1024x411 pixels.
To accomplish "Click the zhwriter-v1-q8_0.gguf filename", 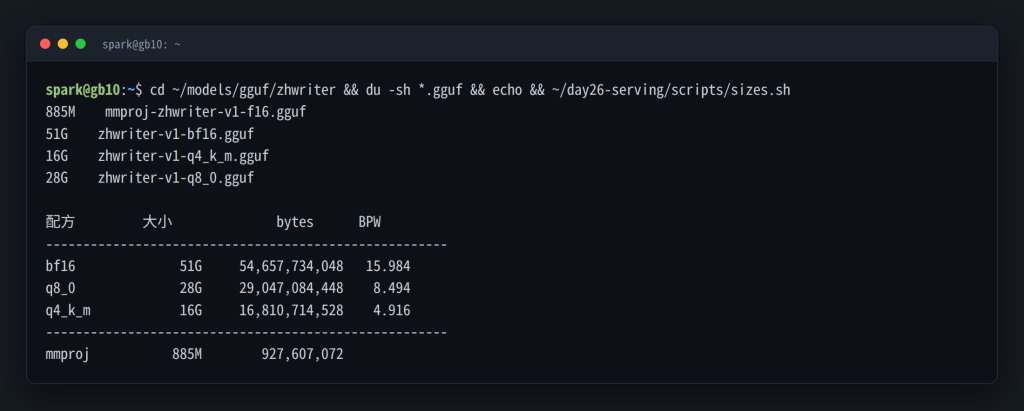I will point(176,178).
